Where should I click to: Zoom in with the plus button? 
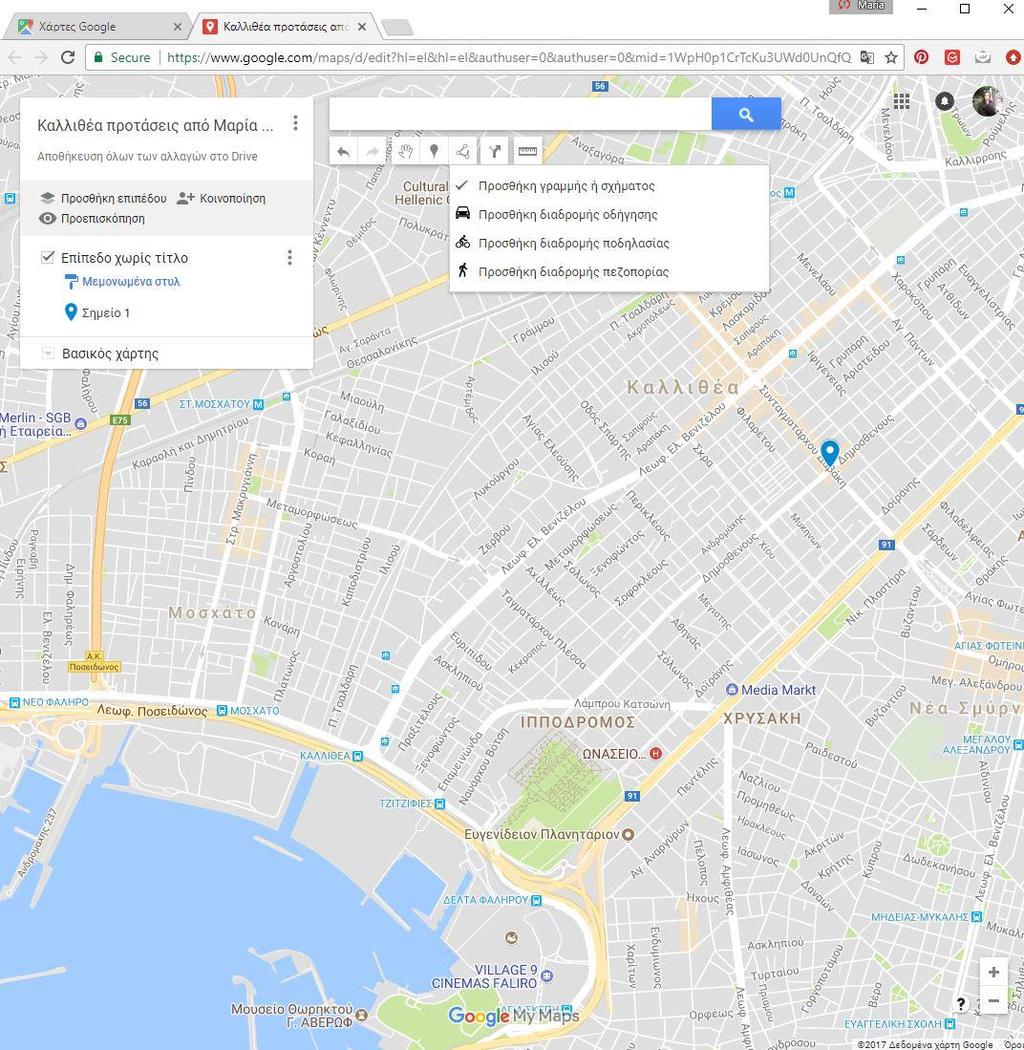pos(994,972)
